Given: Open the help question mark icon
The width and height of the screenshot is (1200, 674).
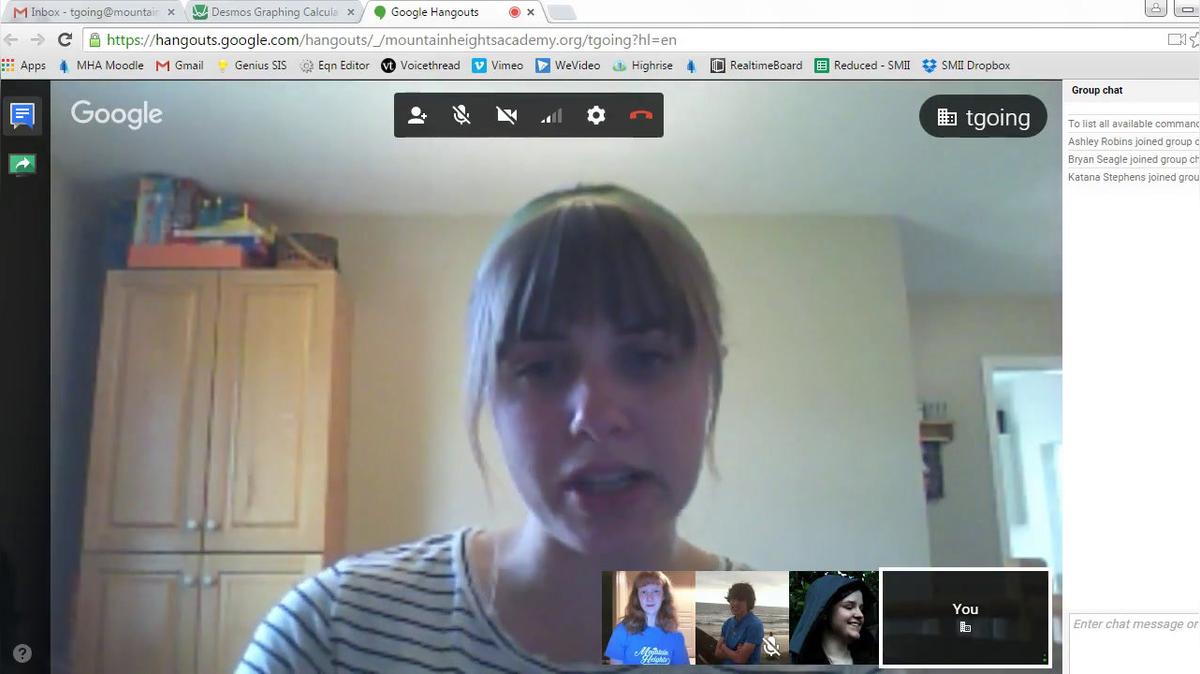Looking at the screenshot, I should [x=22, y=654].
